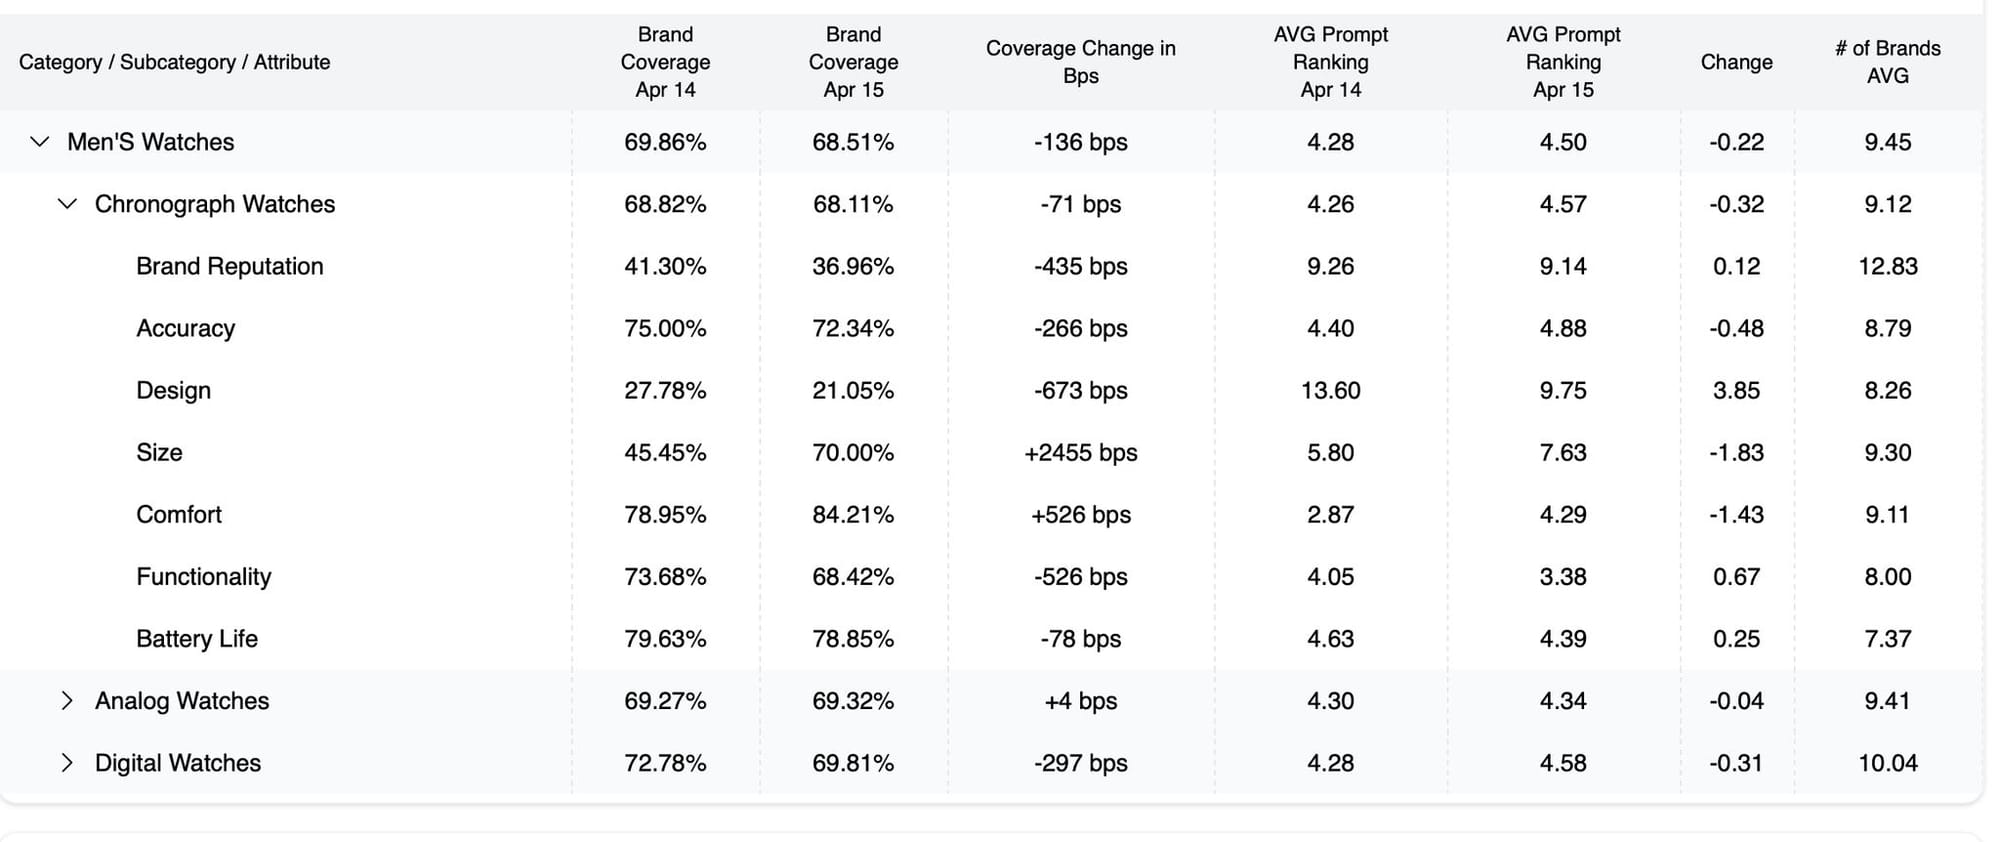Sort by the Change column header
The width and height of the screenshot is (2000, 842).
pyautogui.click(x=1736, y=62)
